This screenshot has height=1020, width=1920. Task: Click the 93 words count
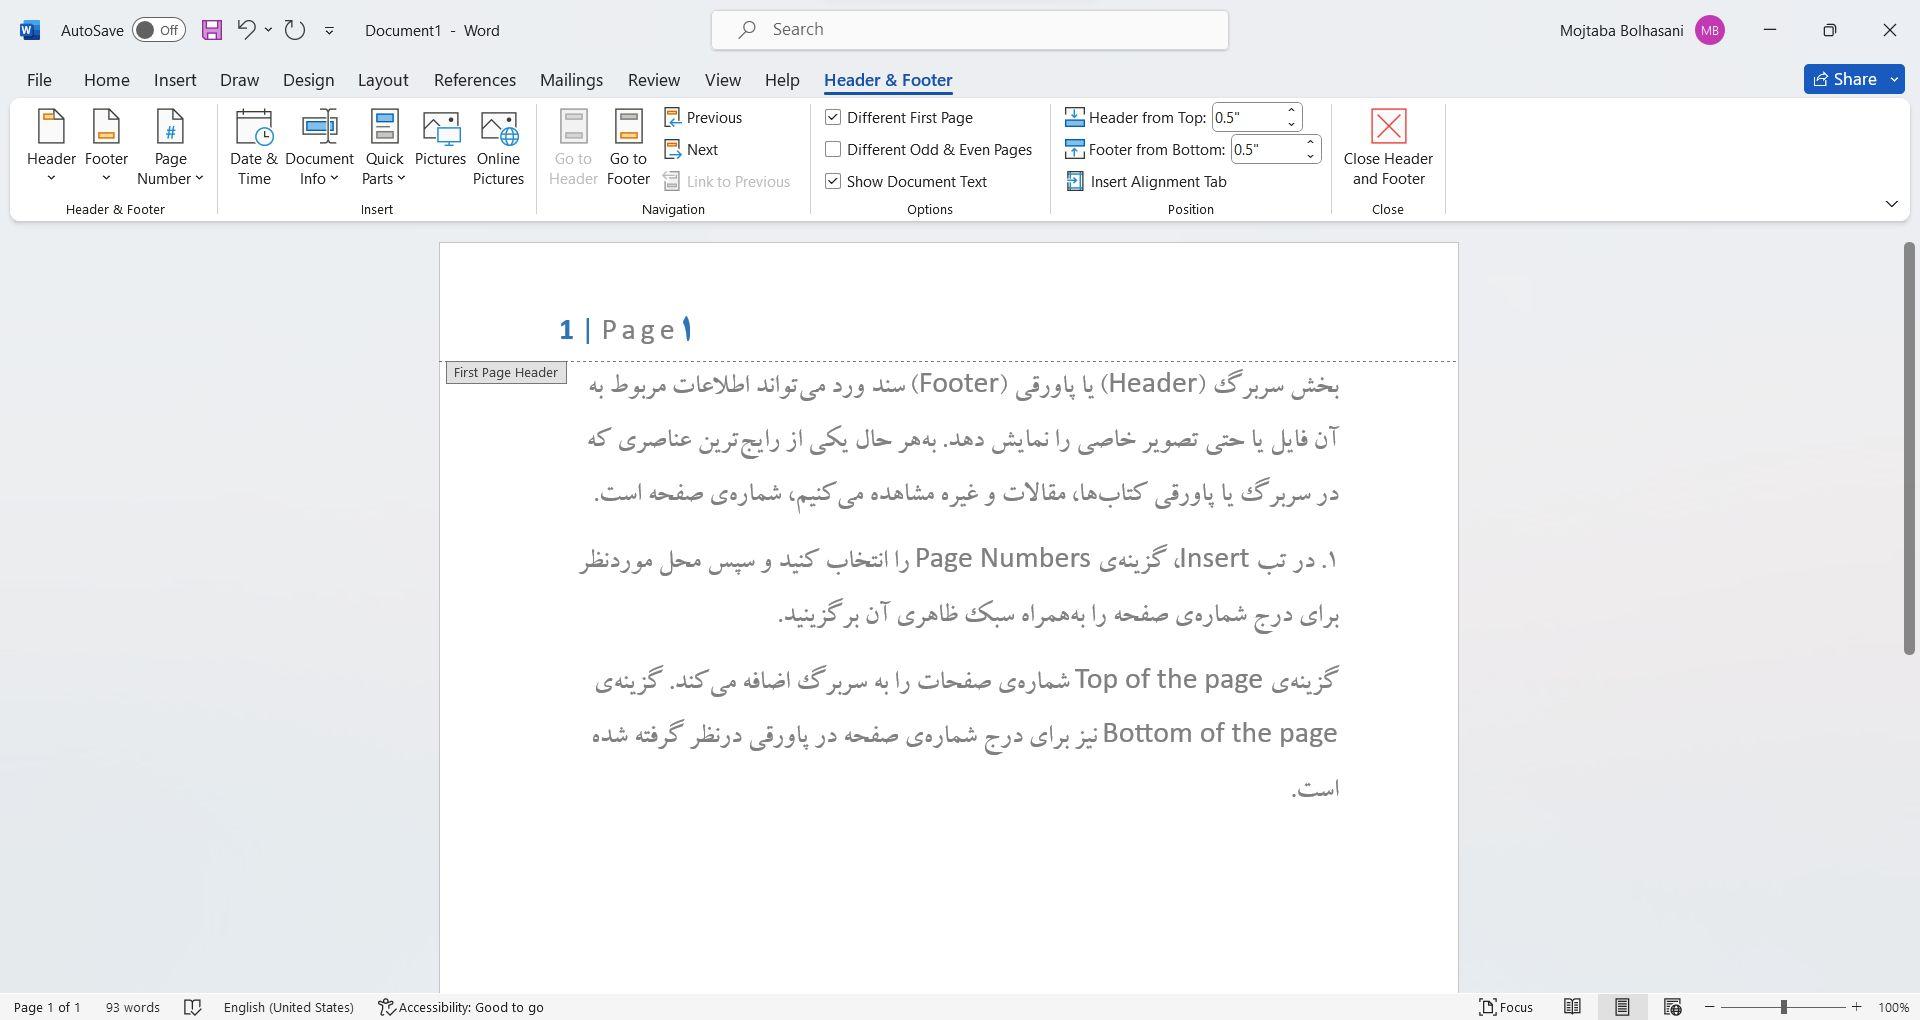coord(132,1007)
